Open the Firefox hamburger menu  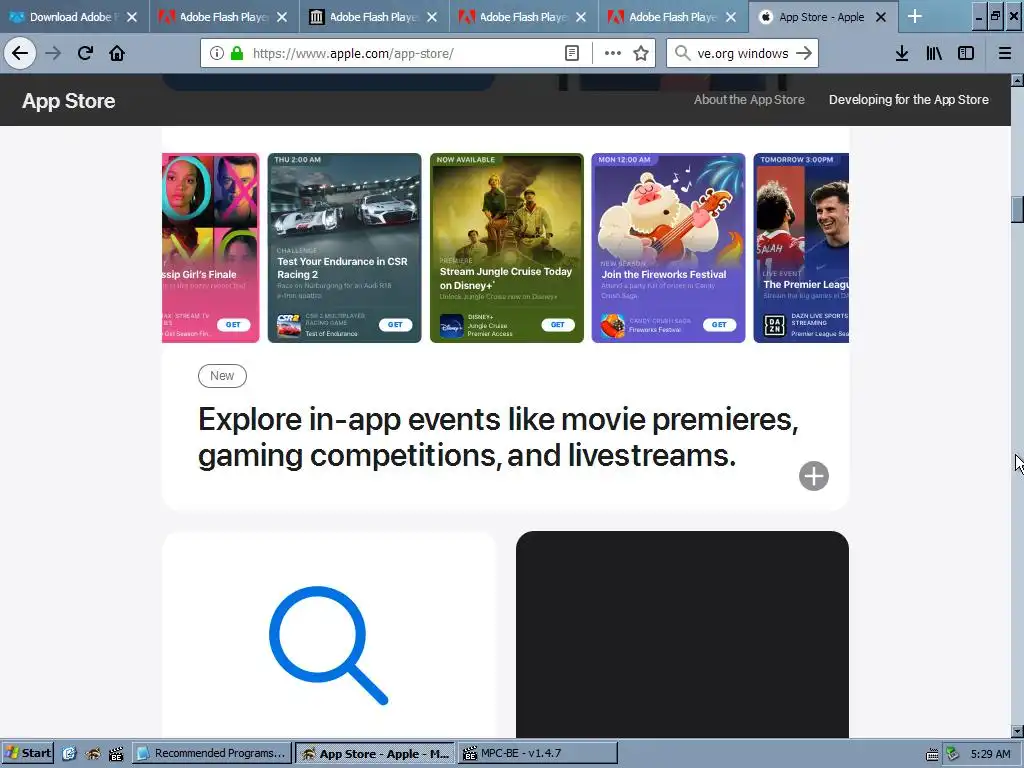pyautogui.click(x=1005, y=53)
